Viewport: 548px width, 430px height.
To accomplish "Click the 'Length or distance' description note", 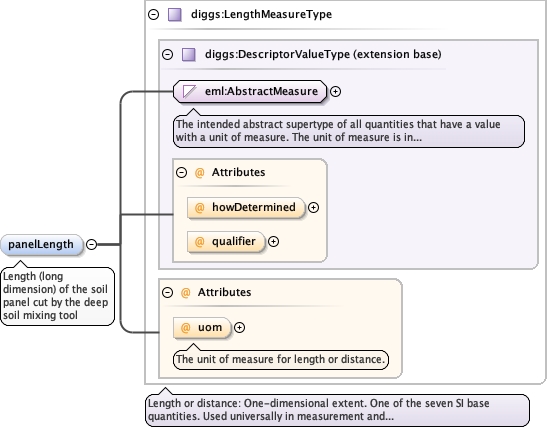I will click(x=337, y=410).
